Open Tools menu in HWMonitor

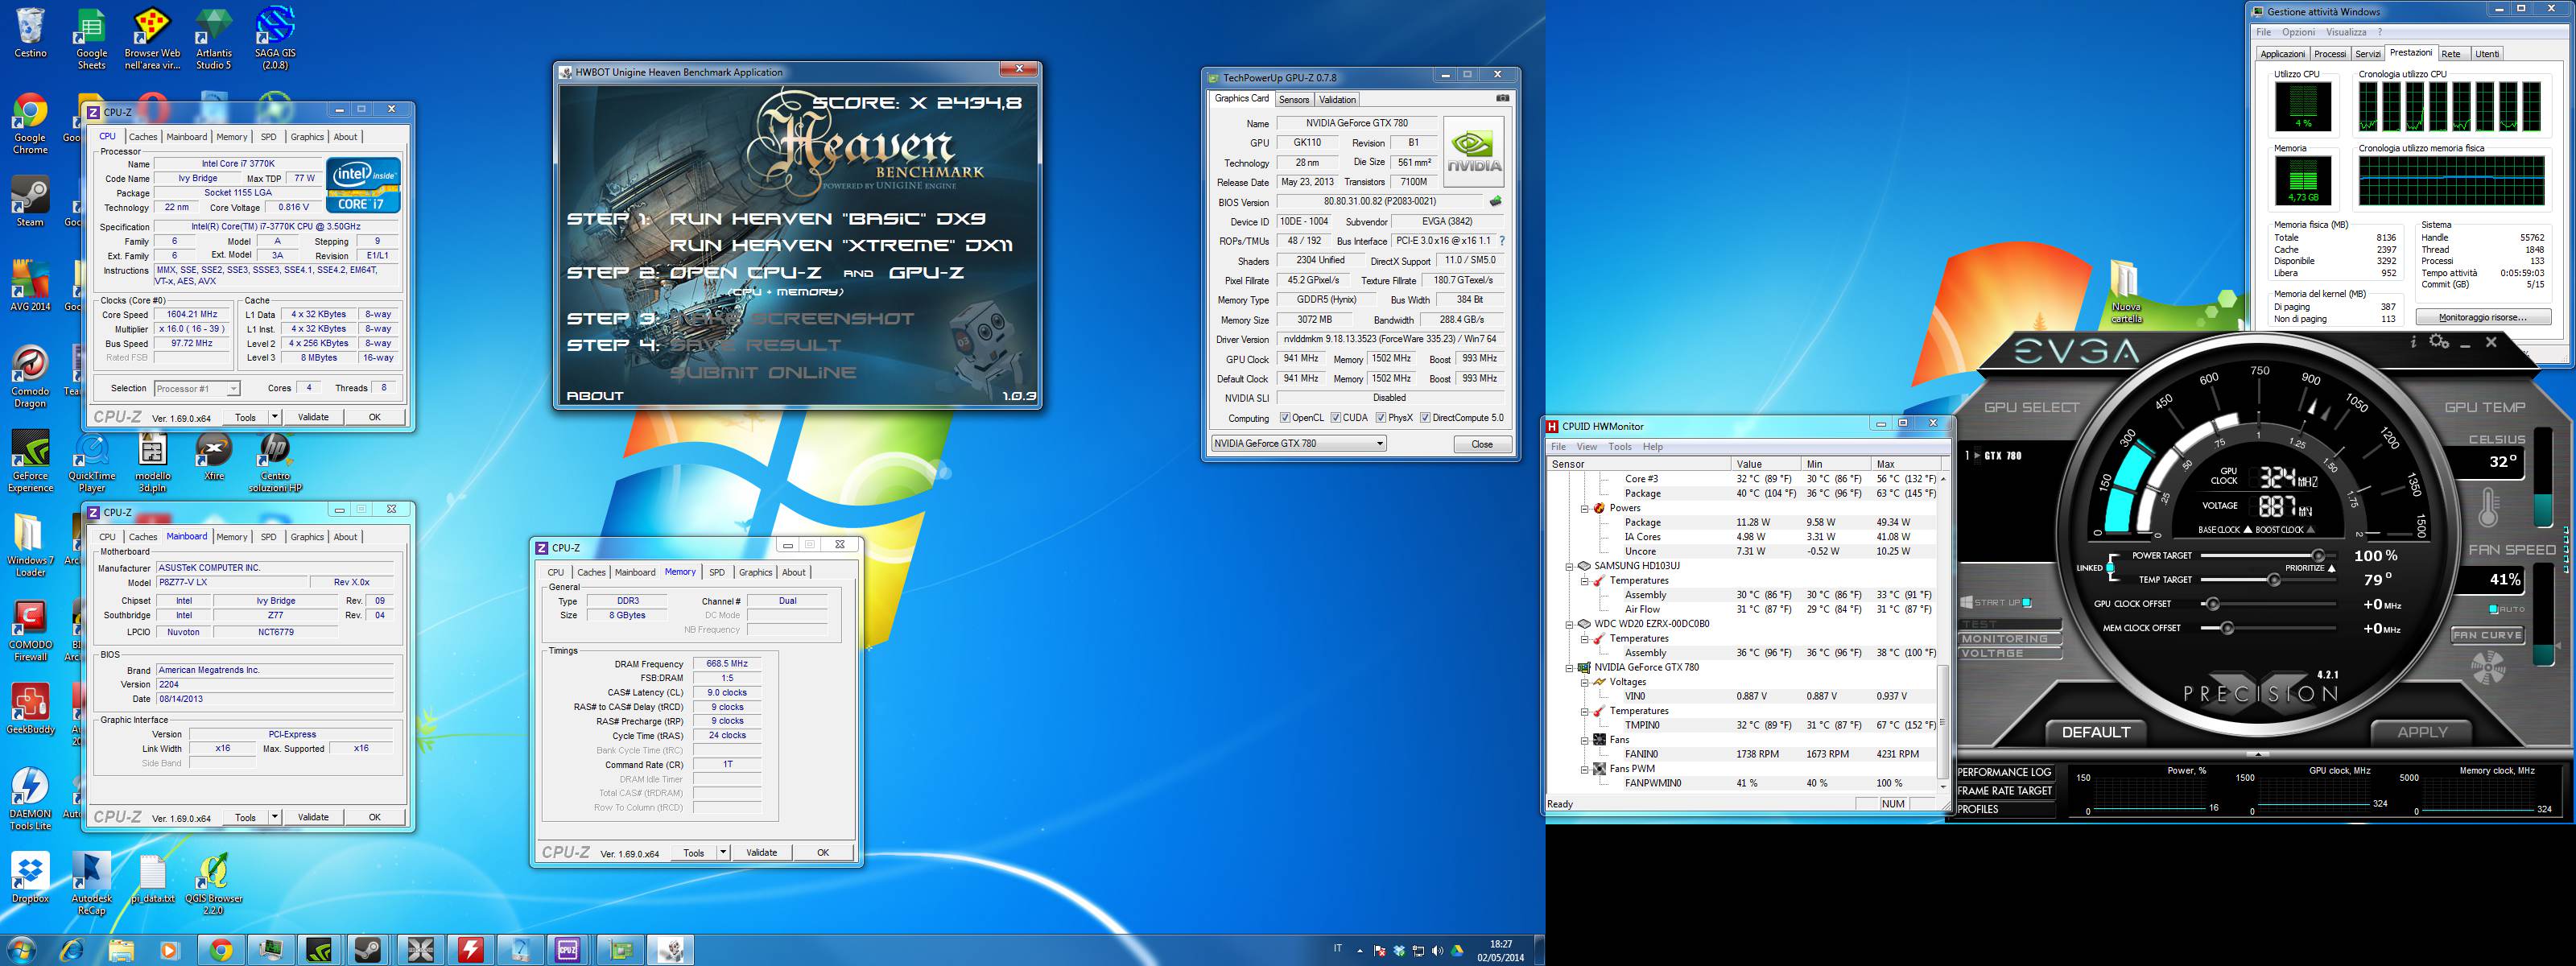[1620, 447]
